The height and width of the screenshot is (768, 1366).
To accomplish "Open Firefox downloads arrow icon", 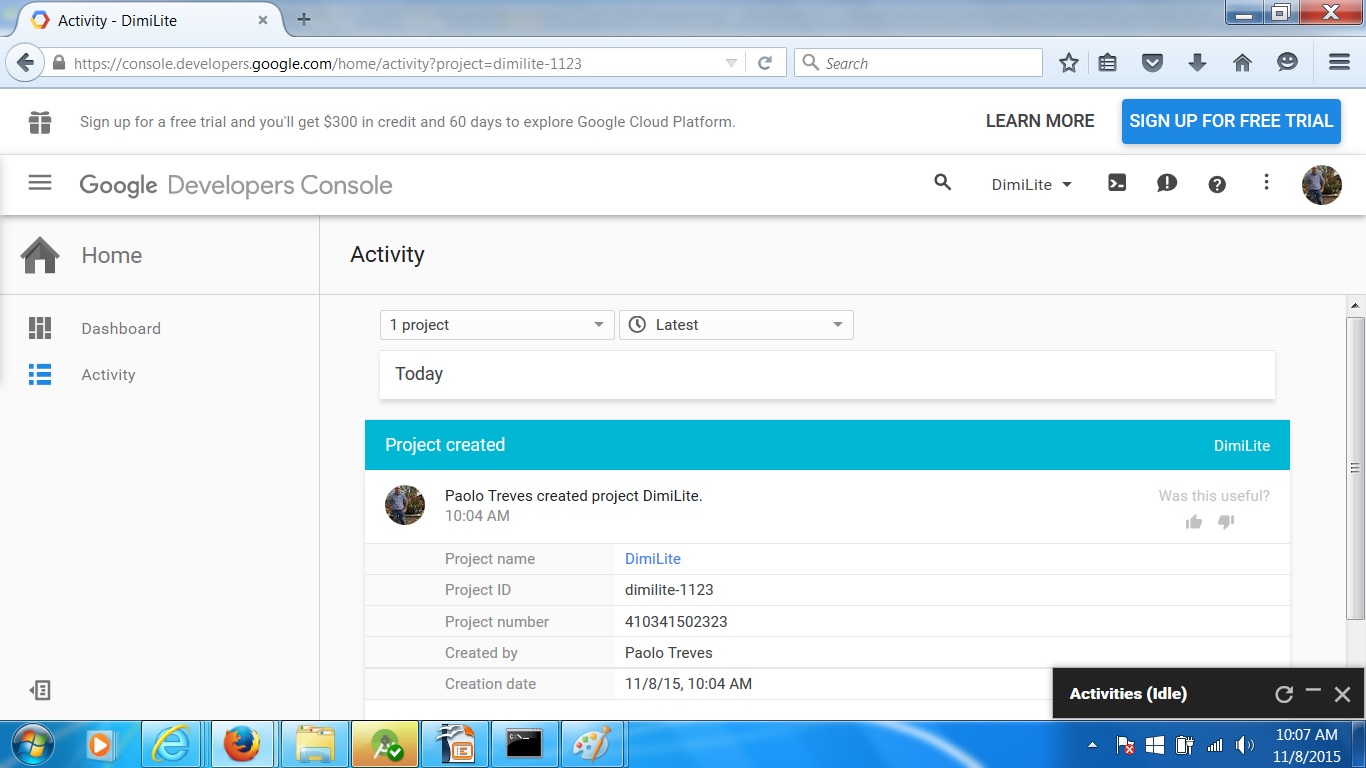I will coord(1197,63).
